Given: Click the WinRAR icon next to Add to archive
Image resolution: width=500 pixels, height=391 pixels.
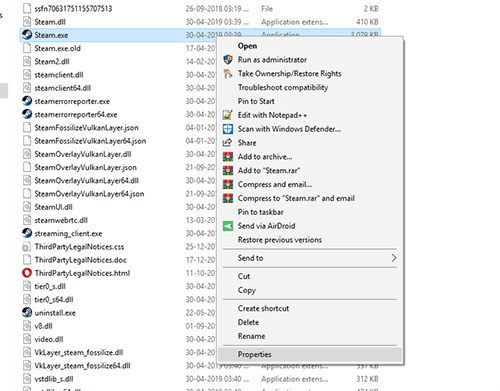Looking at the screenshot, I should click(228, 157).
